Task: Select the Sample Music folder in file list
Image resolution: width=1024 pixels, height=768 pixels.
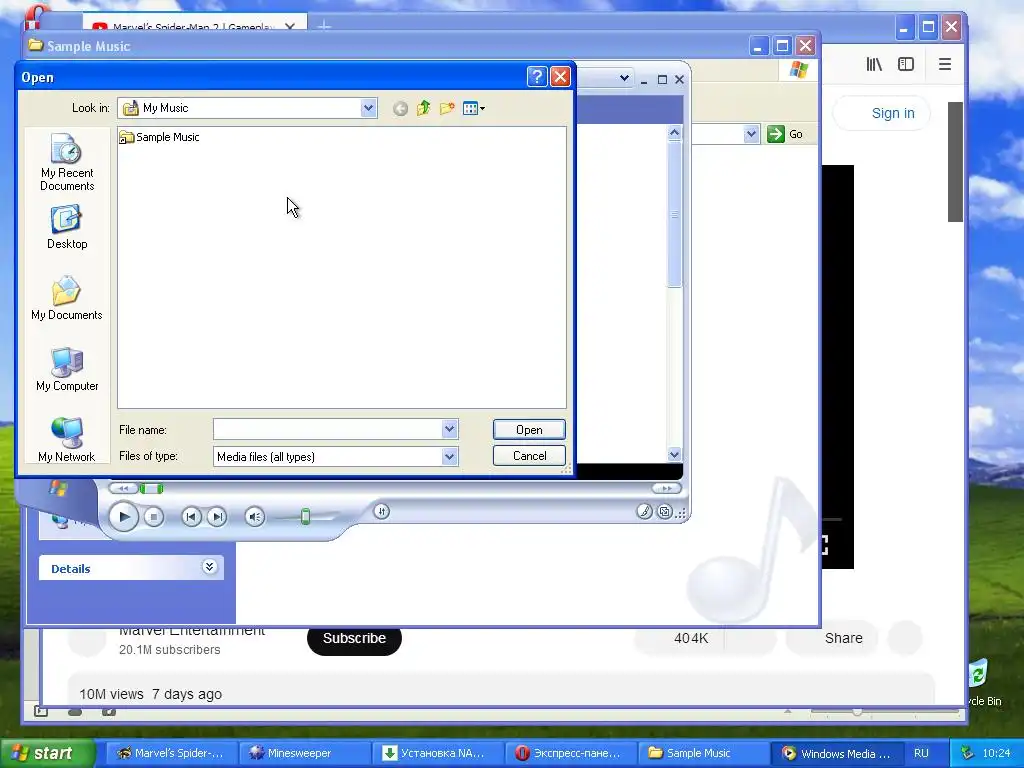Action: point(160,137)
